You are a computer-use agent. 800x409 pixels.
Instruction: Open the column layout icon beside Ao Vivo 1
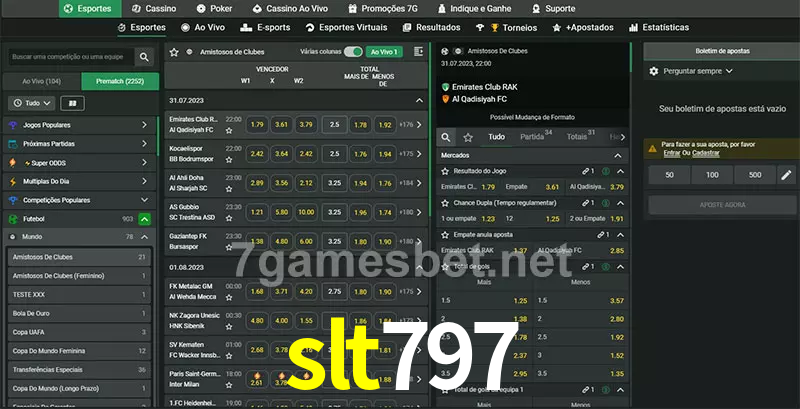pos(417,51)
